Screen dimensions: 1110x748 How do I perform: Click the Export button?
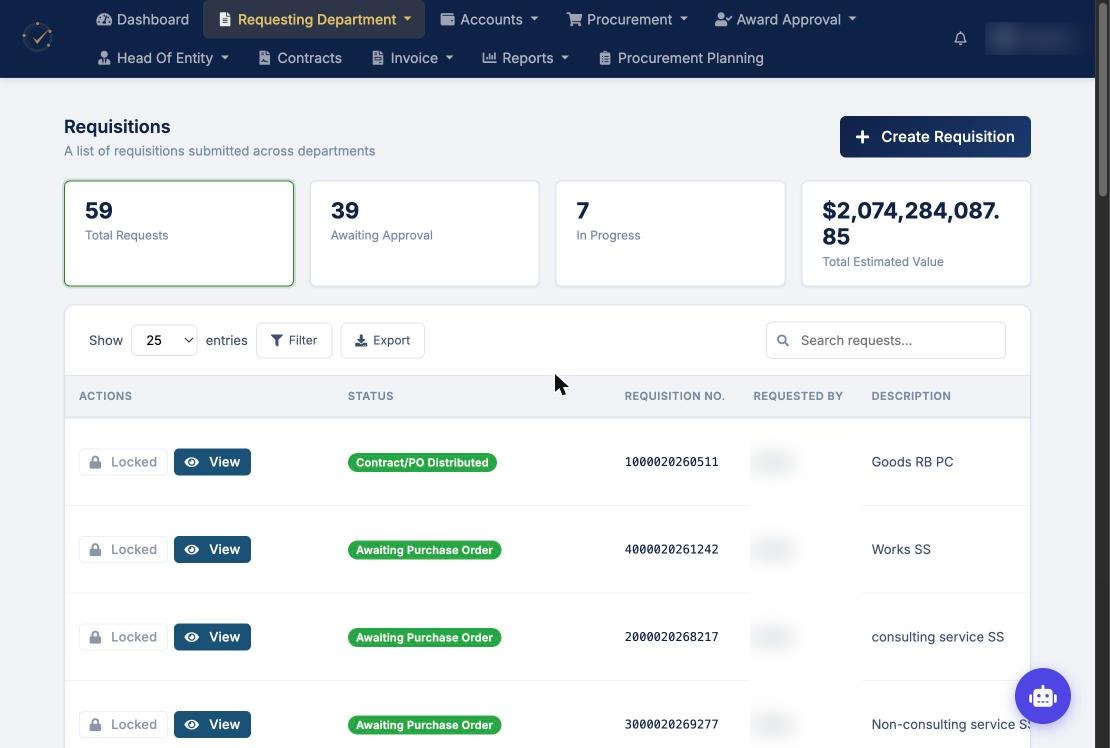pos(382,340)
